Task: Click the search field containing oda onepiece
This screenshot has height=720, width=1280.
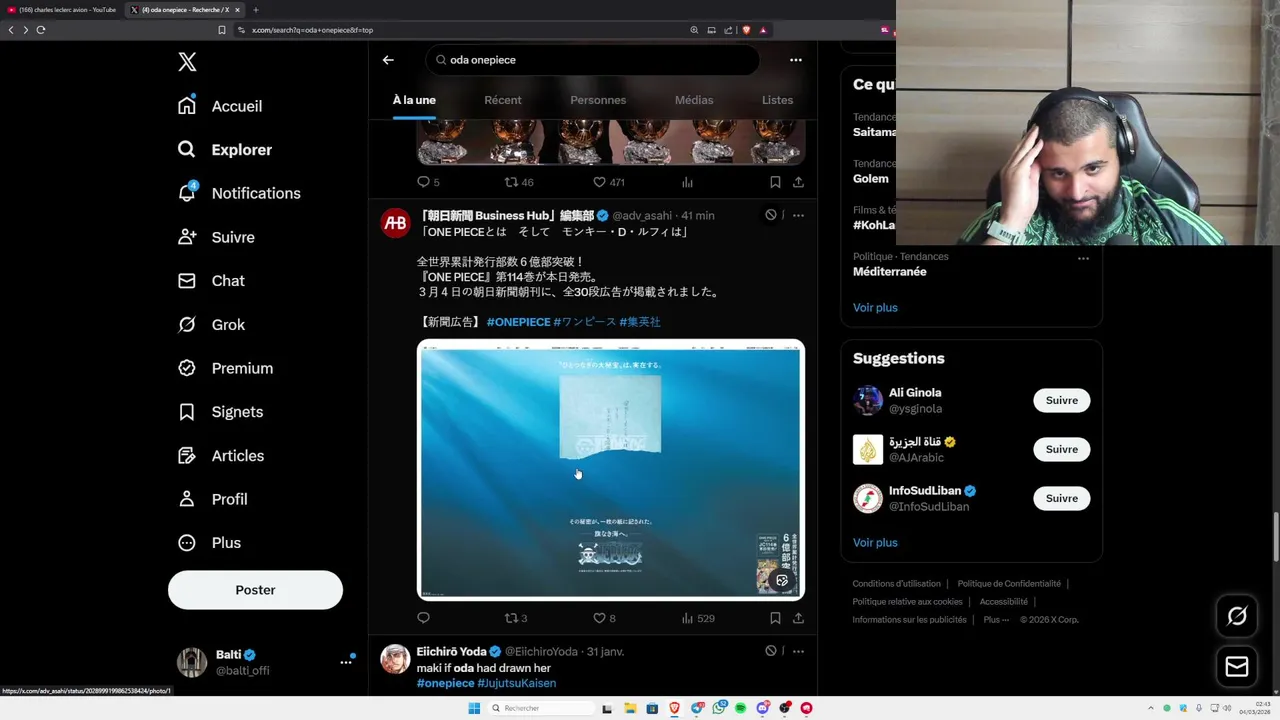Action: [593, 60]
